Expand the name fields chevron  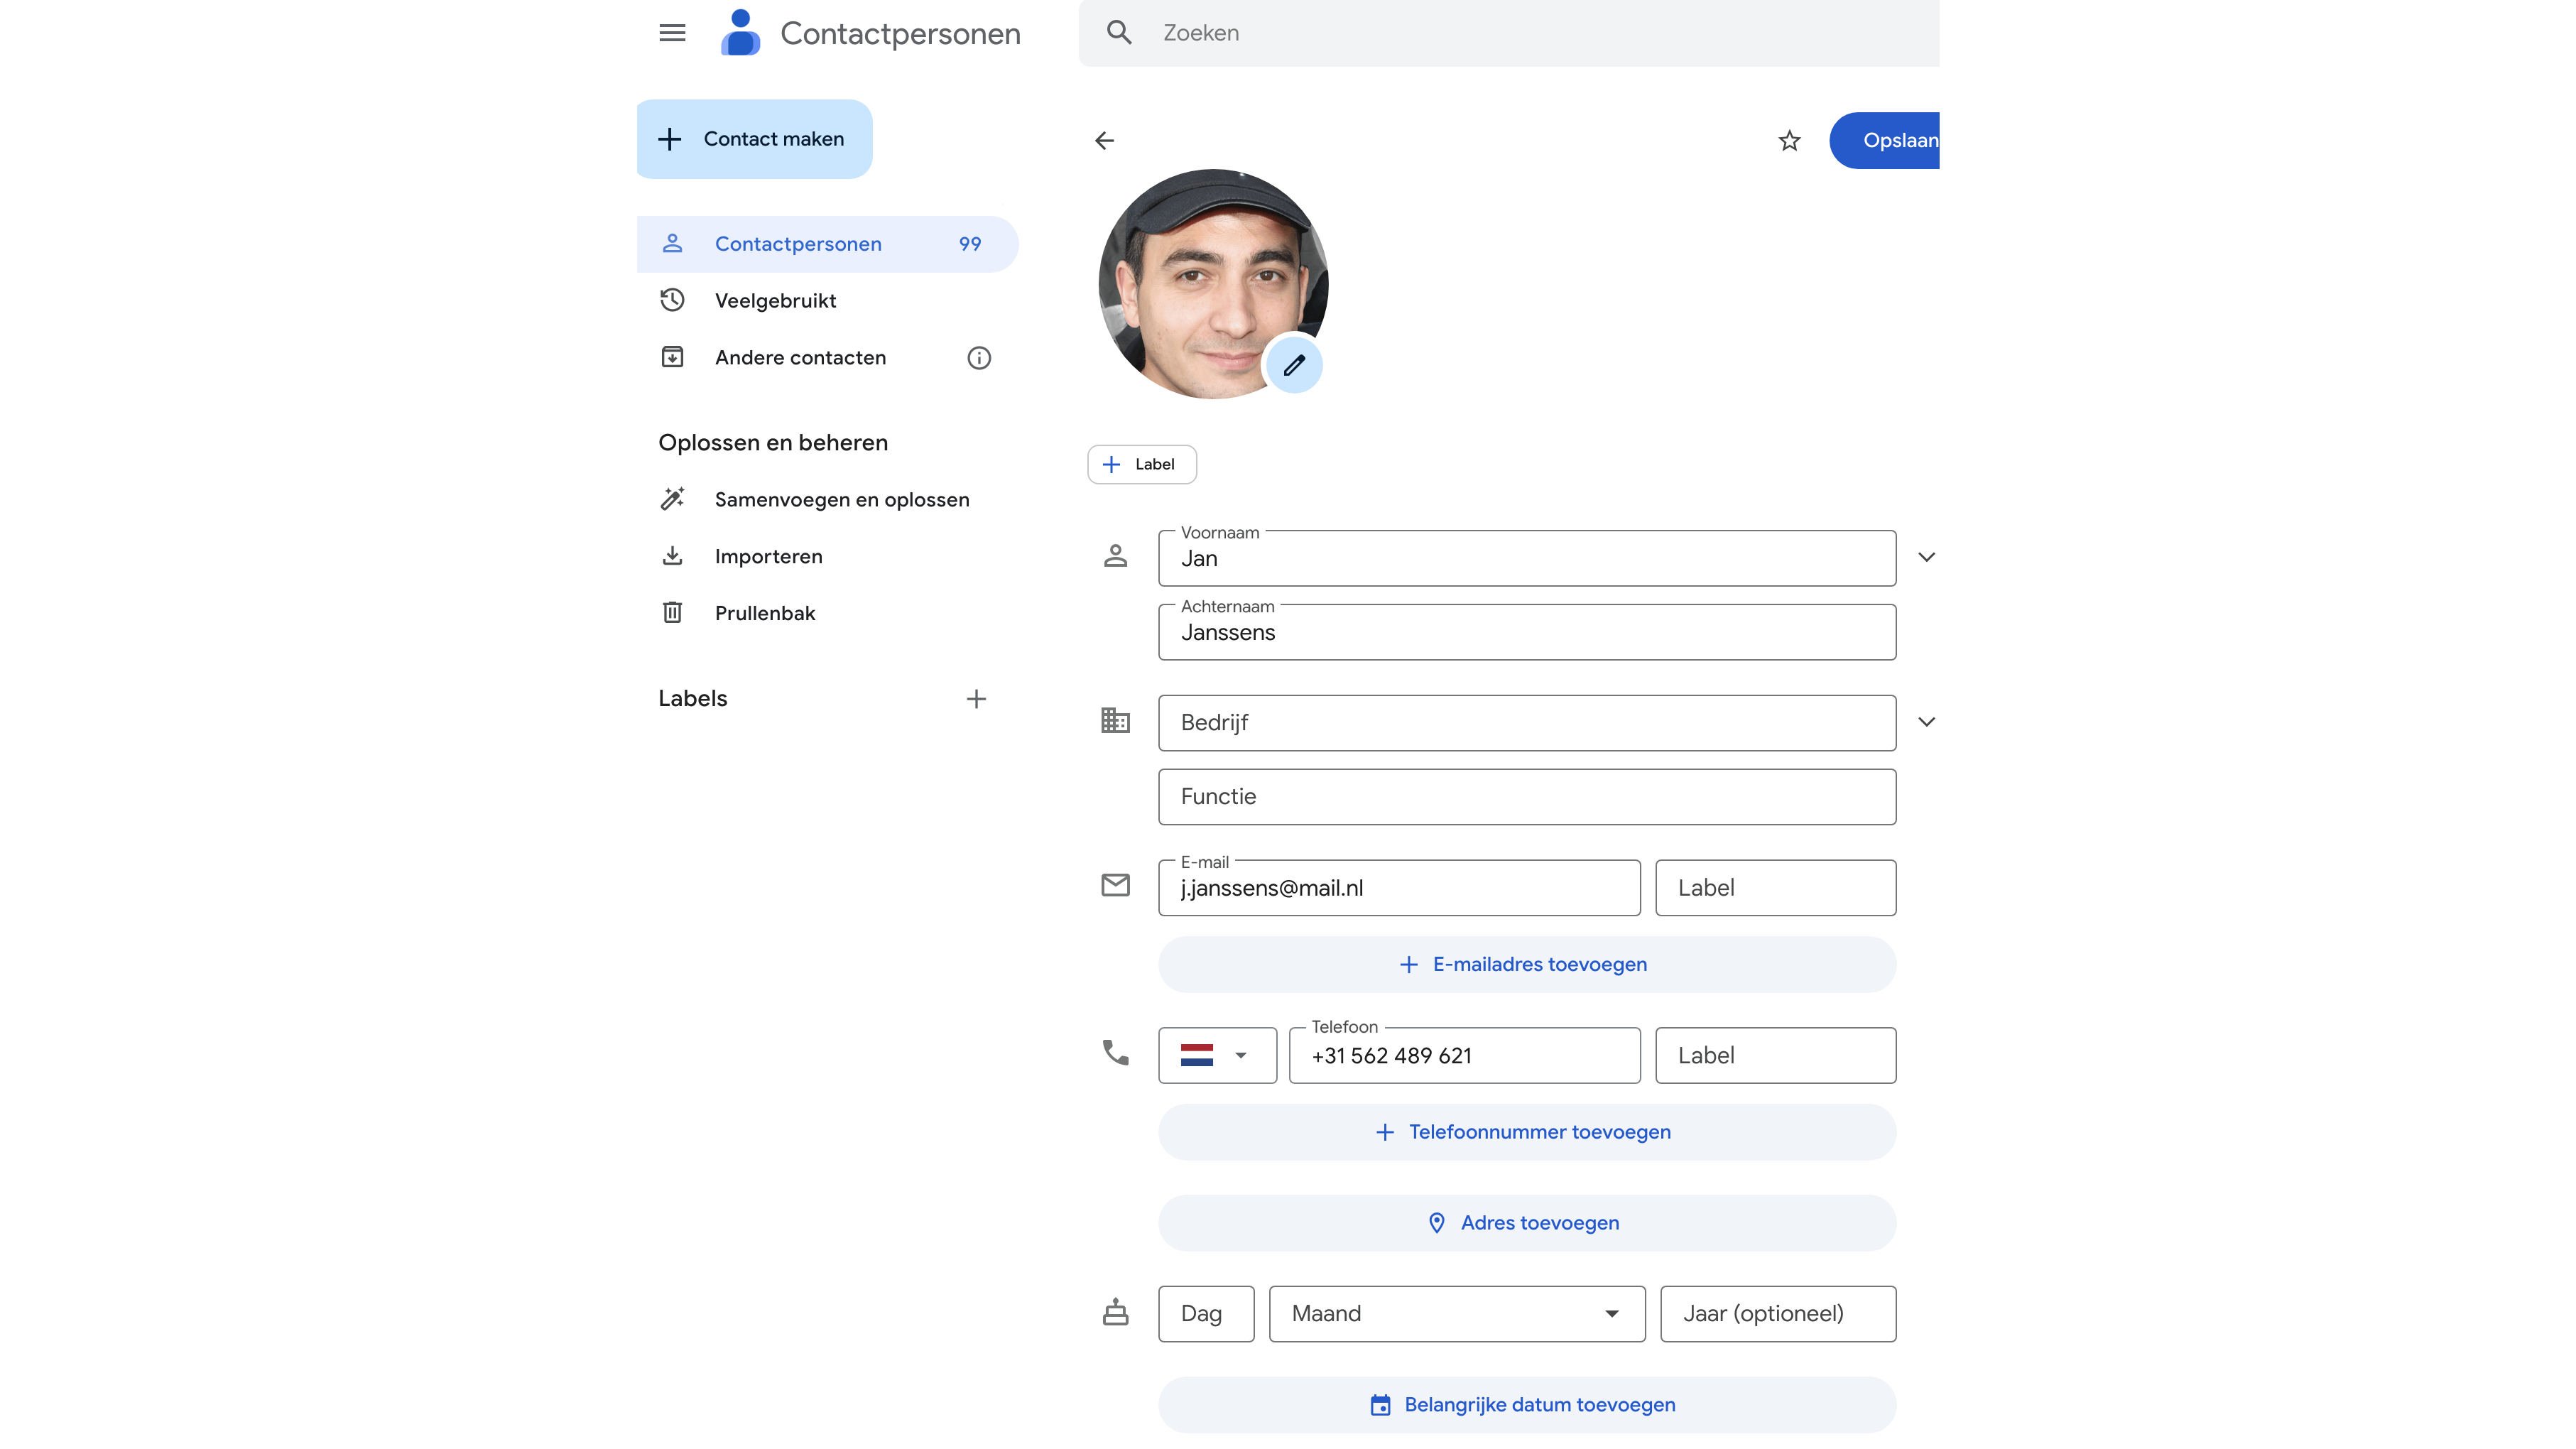click(1926, 557)
